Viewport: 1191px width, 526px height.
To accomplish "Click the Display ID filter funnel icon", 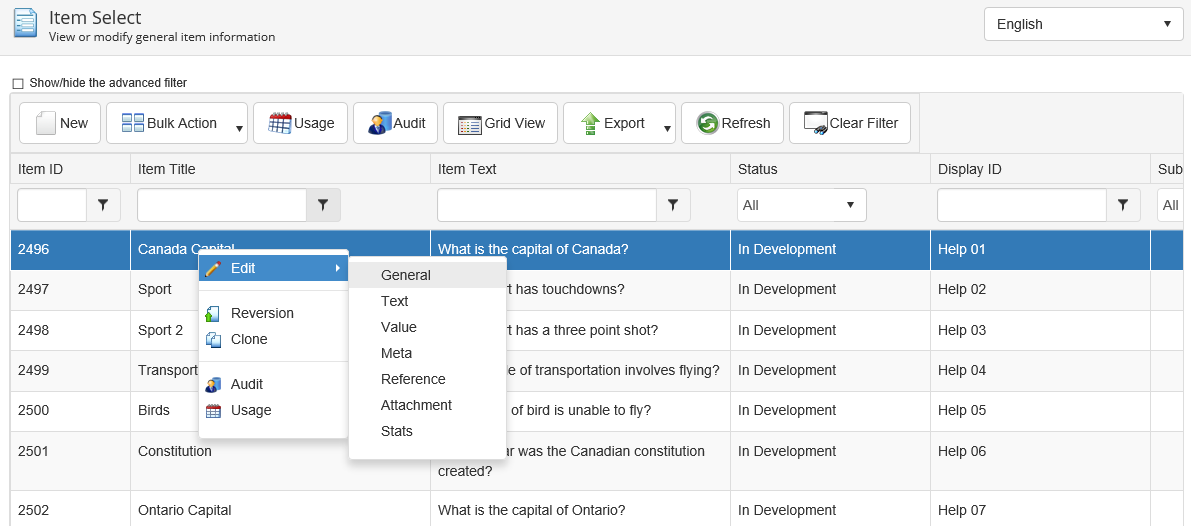I will 1123,205.
